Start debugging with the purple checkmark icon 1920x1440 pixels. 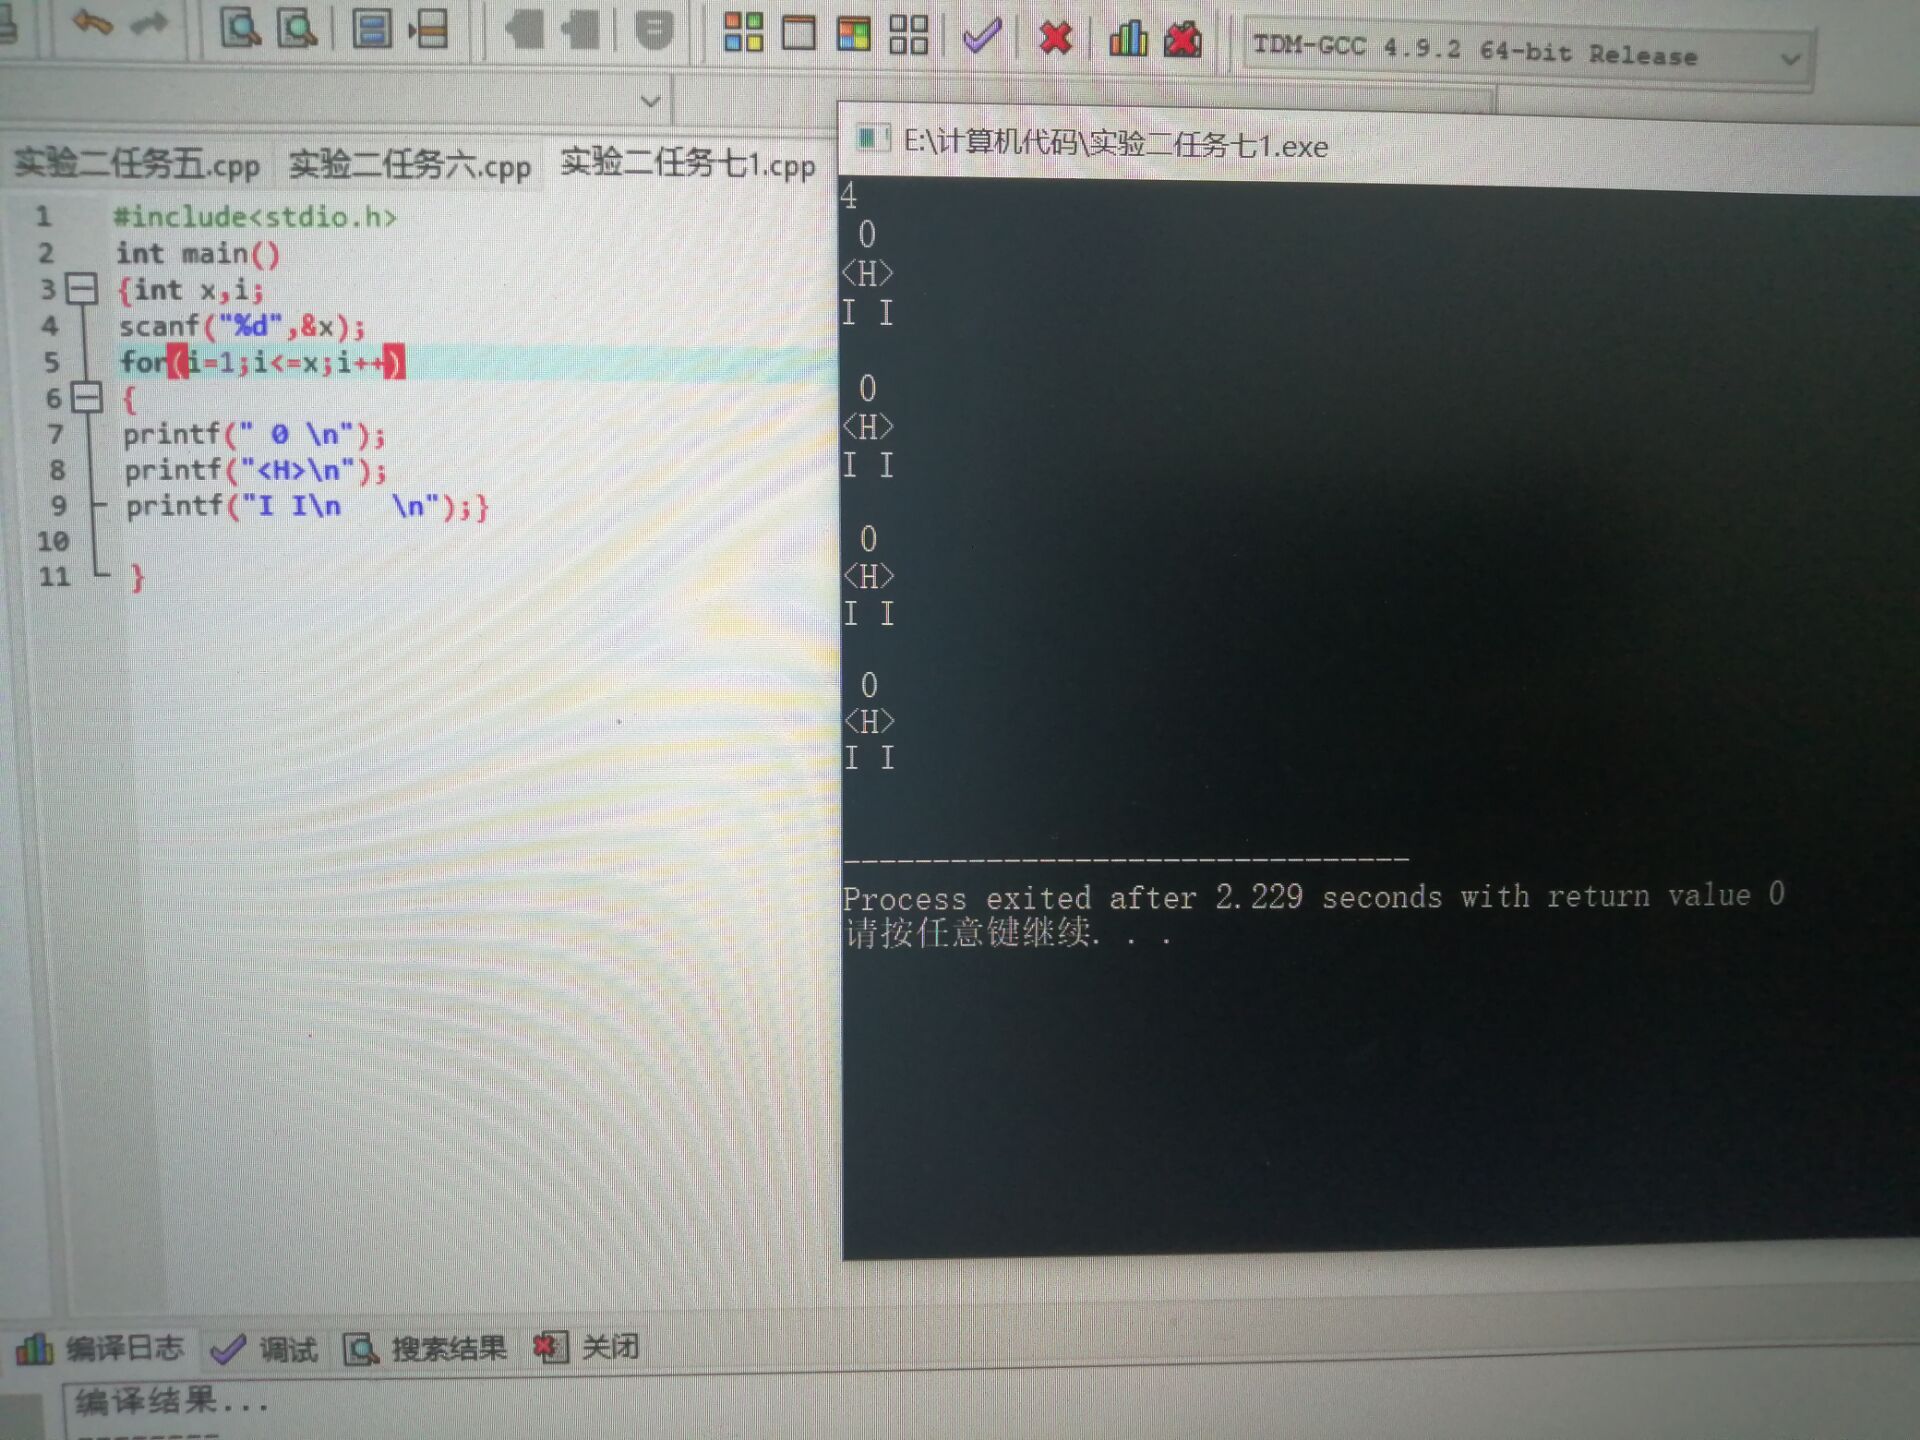pos(981,37)
